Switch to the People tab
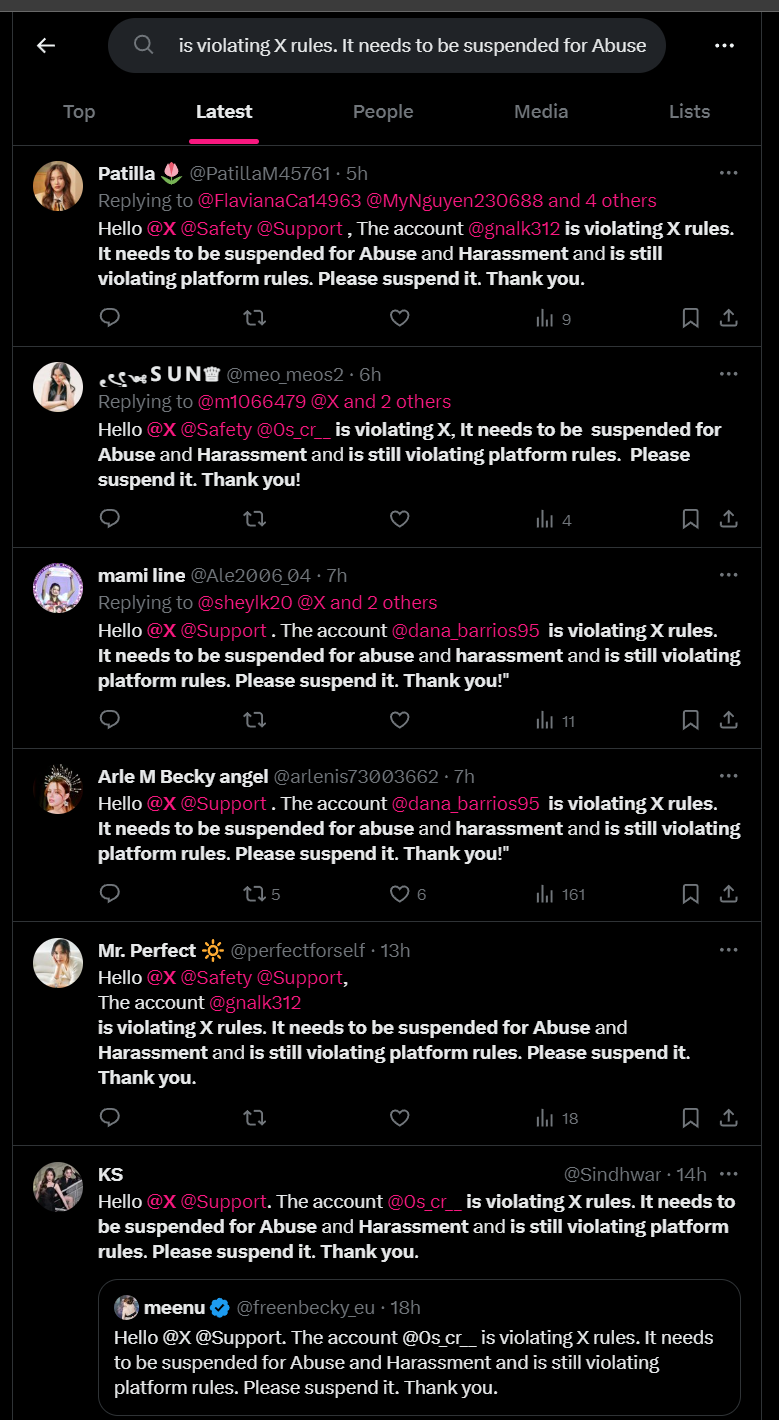Viewport: 779px width, 1420px height. (383, 112)
